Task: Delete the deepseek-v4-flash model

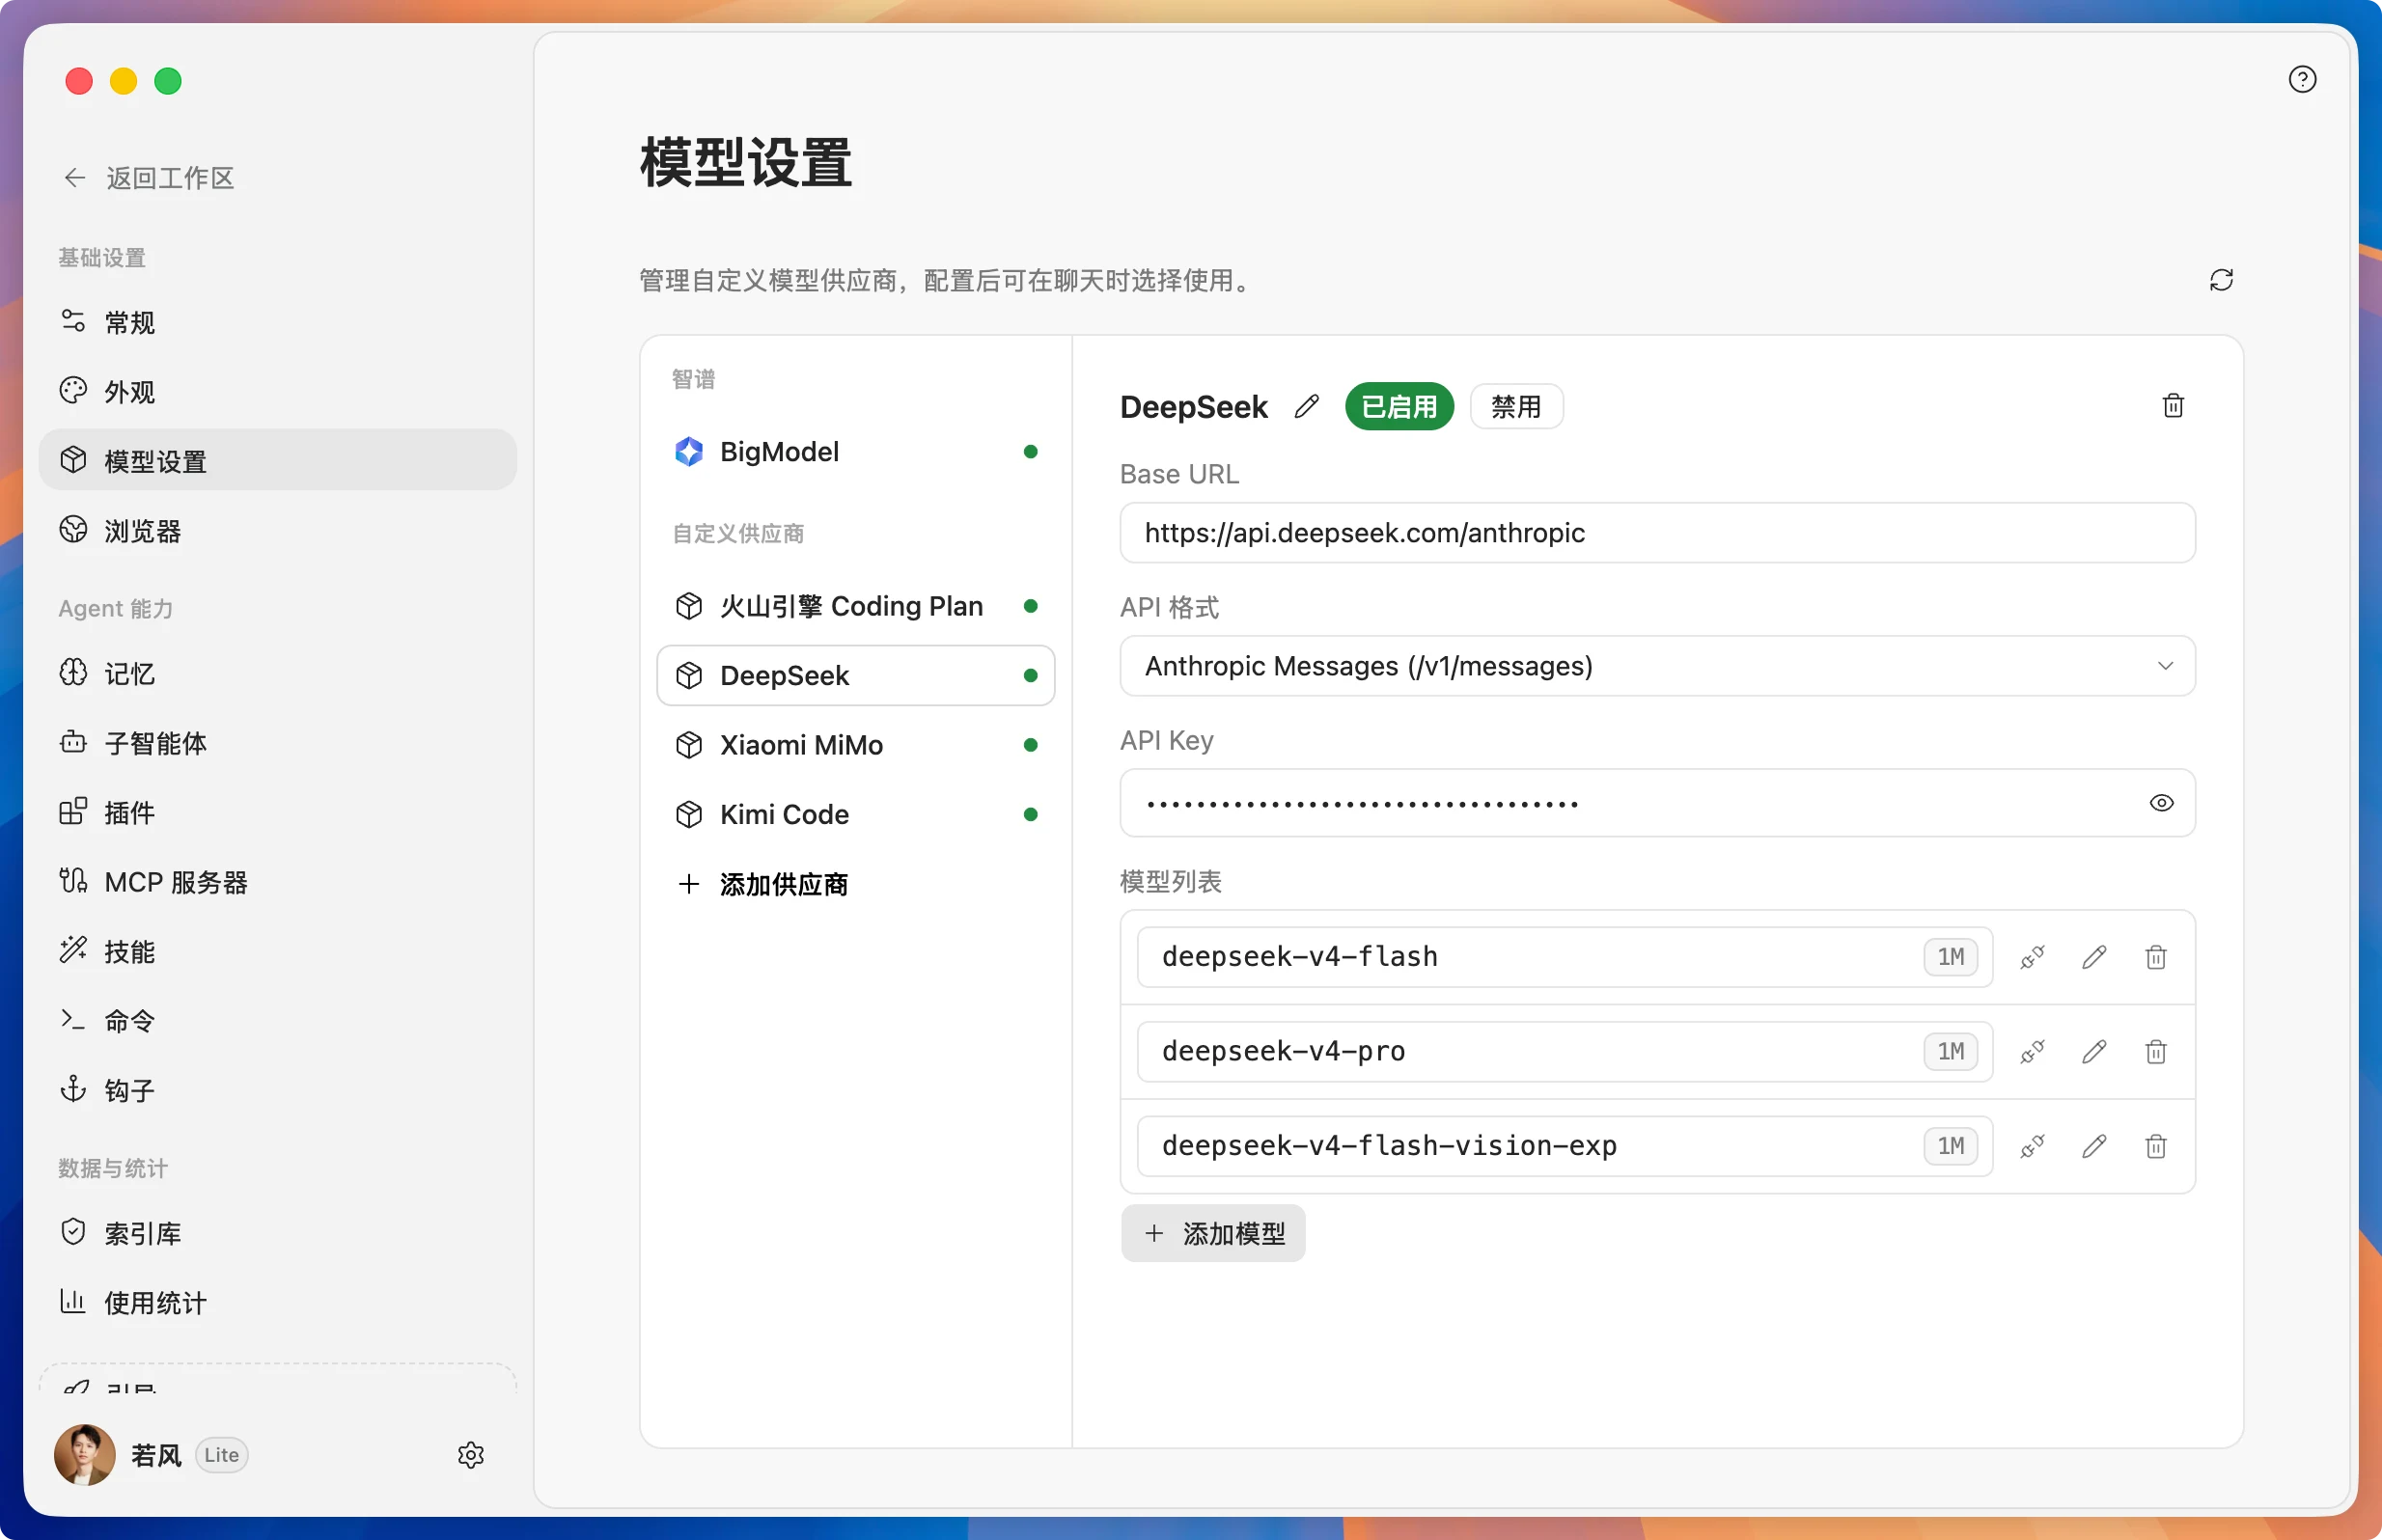Action: (2155, 957)
